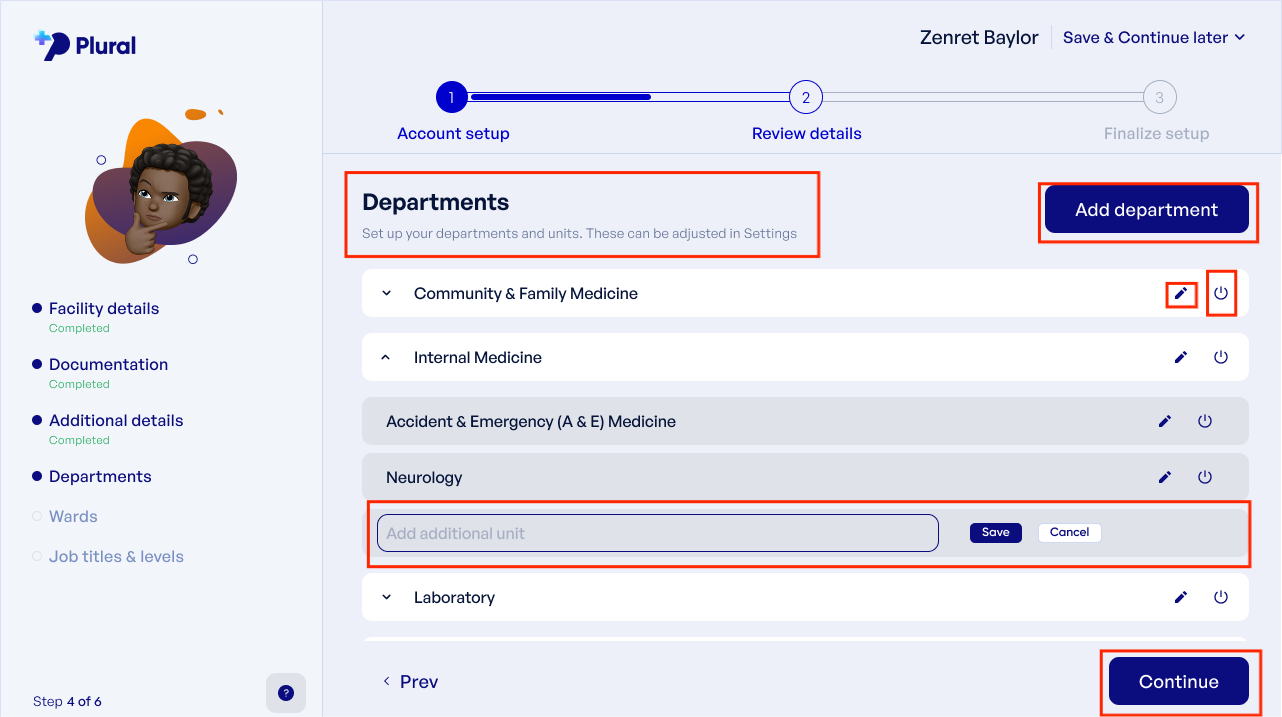Open the help question mark icon

pos(286,693)
